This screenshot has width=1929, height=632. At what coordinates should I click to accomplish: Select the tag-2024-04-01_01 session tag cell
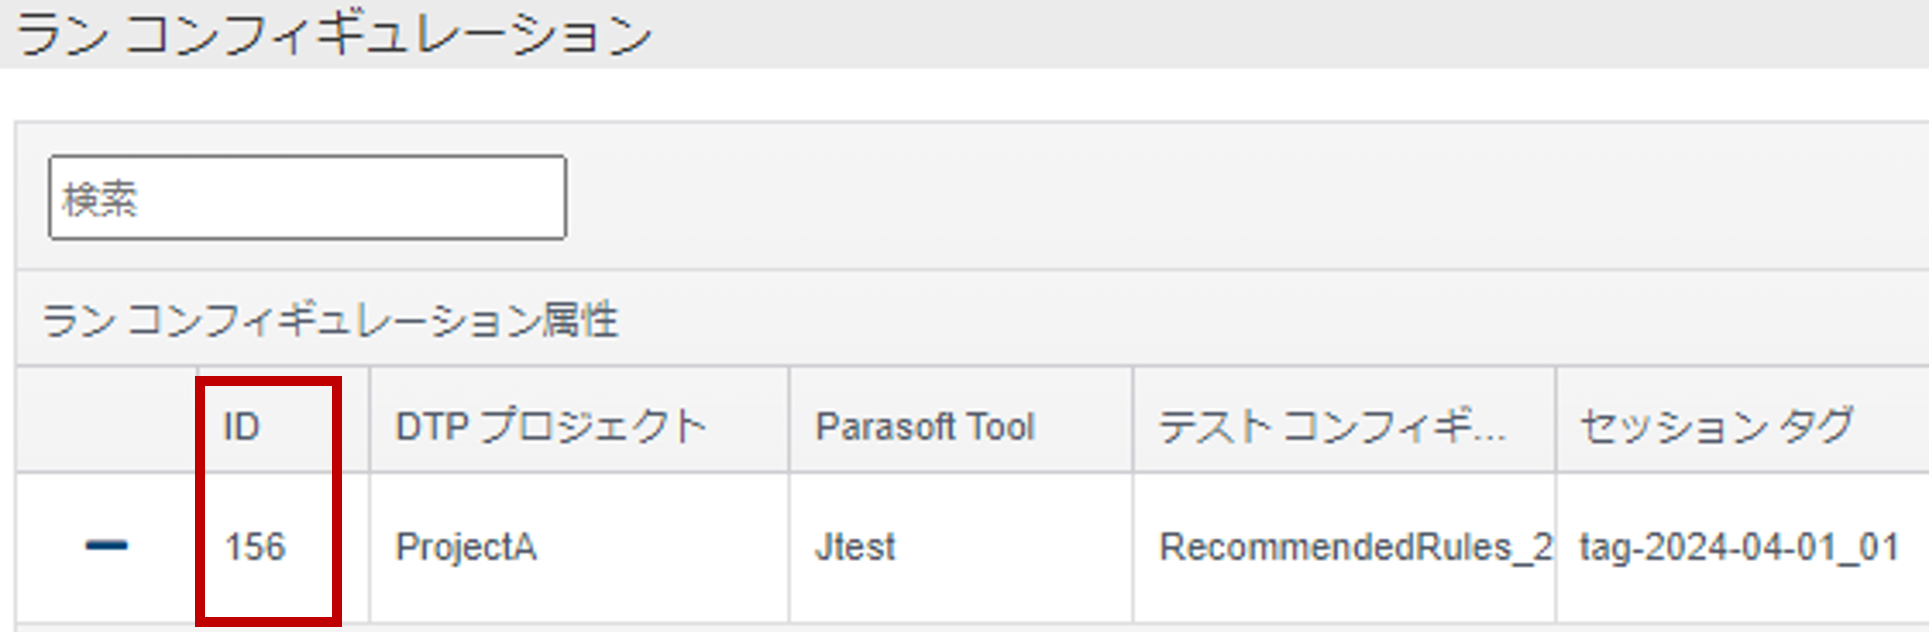pyautogui.click(x=1739, y=547)
